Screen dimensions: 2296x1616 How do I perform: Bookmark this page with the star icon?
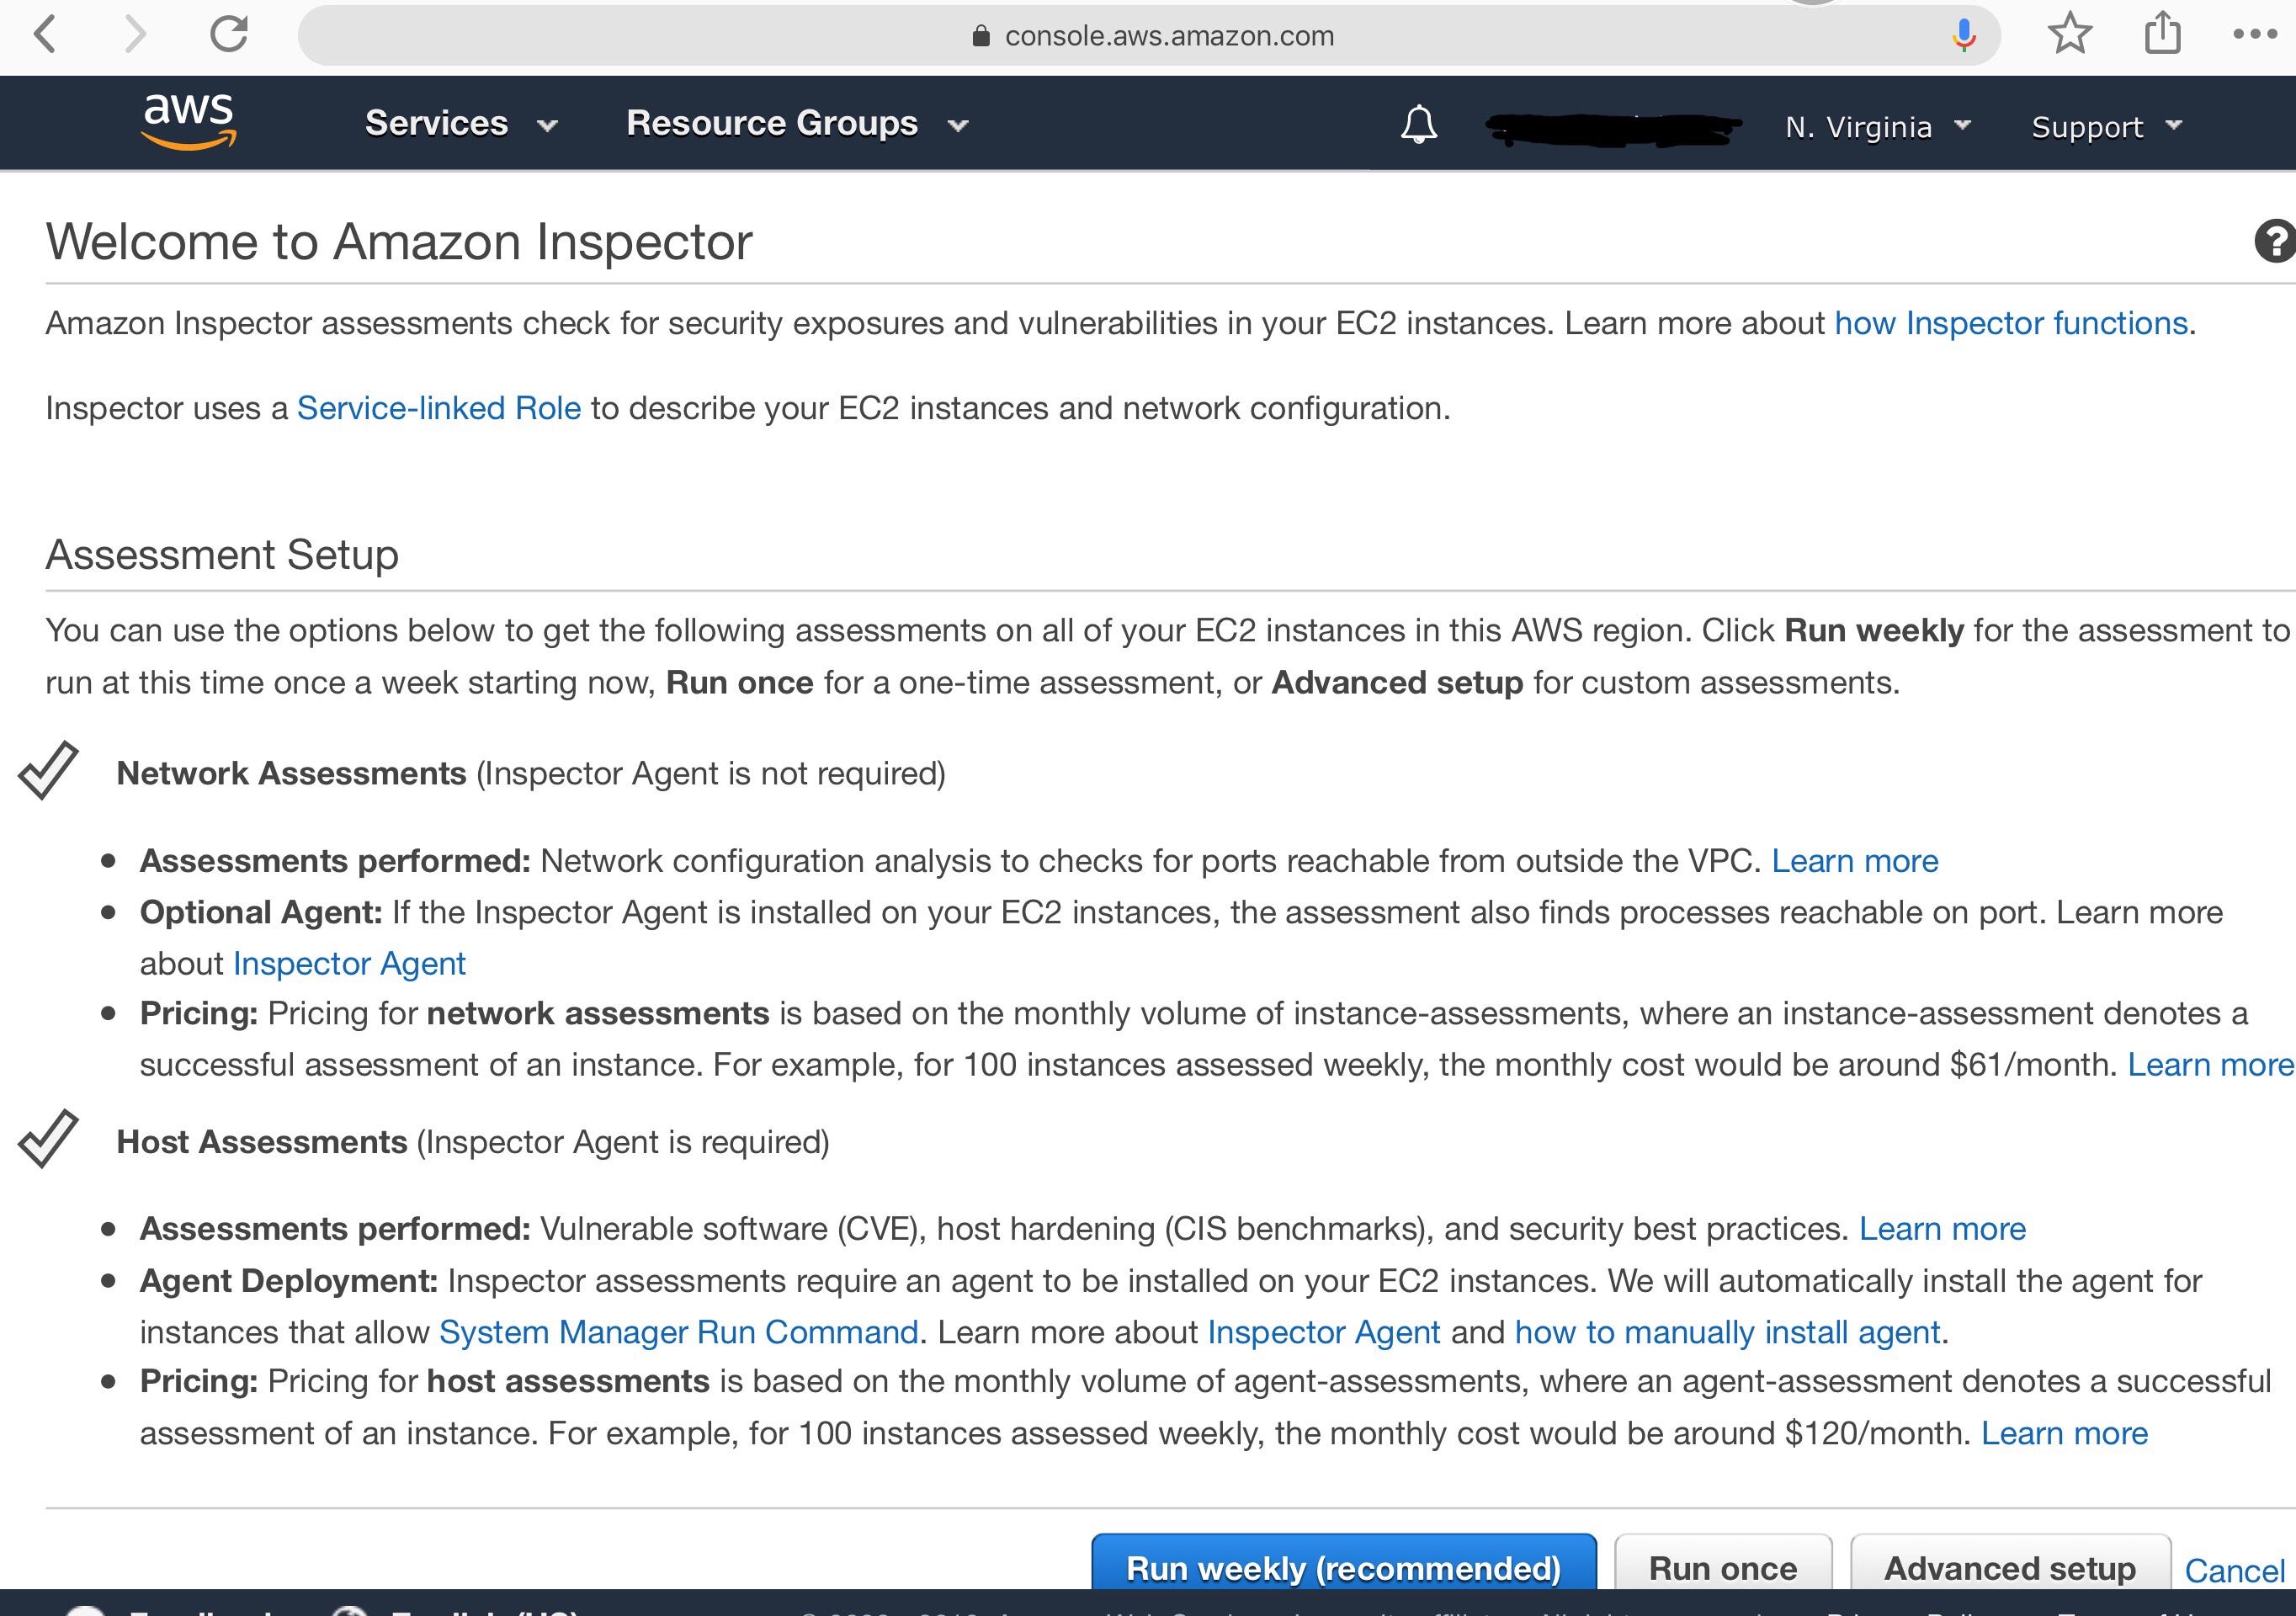[2070, 34]
